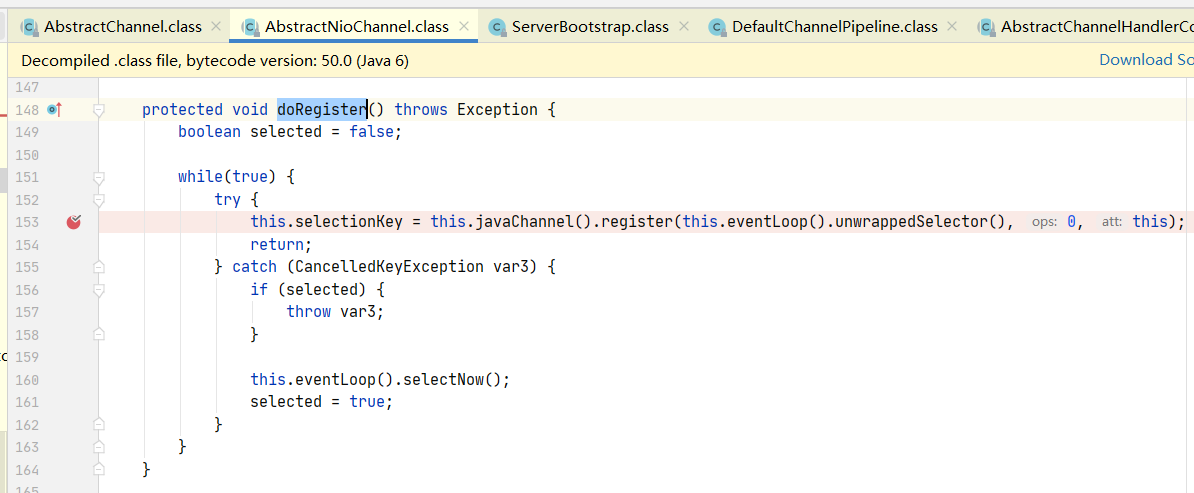1194x493 pixels.
Task: Remove the breakpoint on line 153
Action: click(74, 222)
